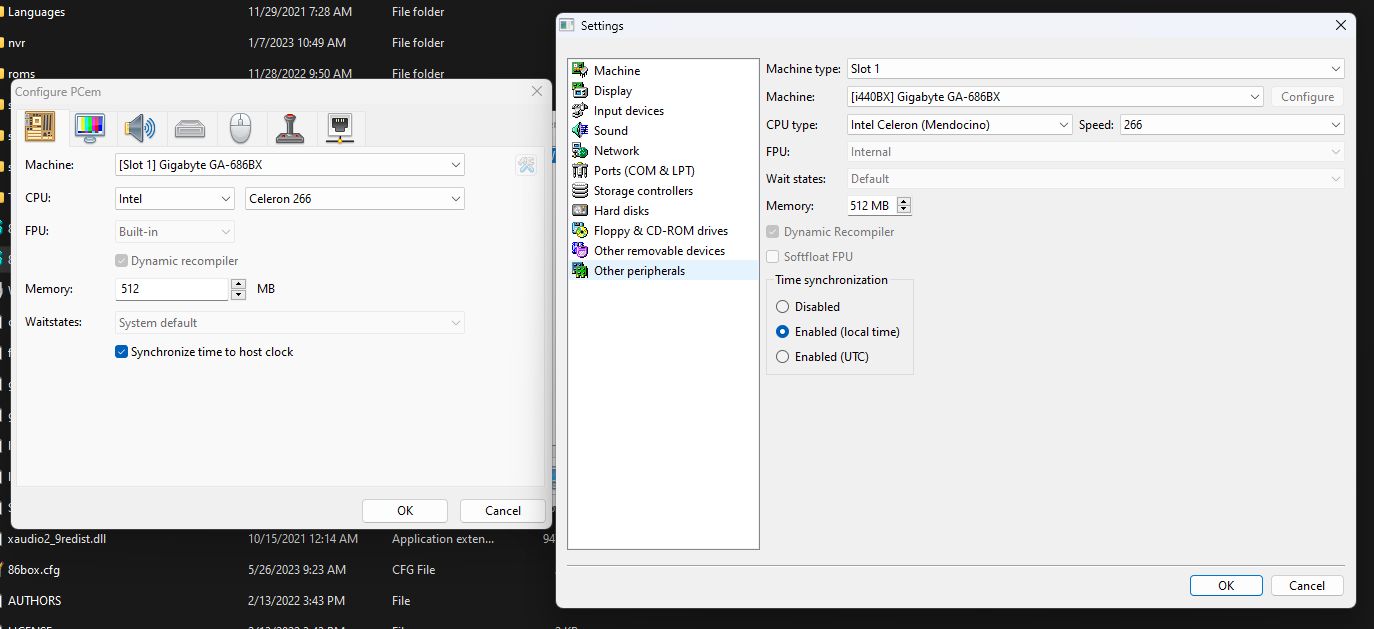Choose Disabled under Time synchronization
Image resolution: width=1374 pixels, height=629 pixels.
click(782, 307)
